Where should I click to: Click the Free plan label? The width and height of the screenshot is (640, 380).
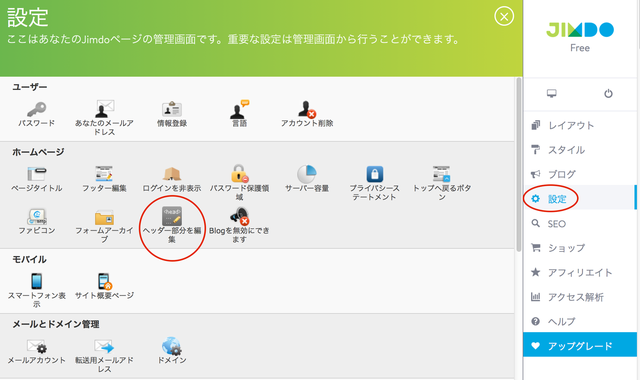[580, 48]
